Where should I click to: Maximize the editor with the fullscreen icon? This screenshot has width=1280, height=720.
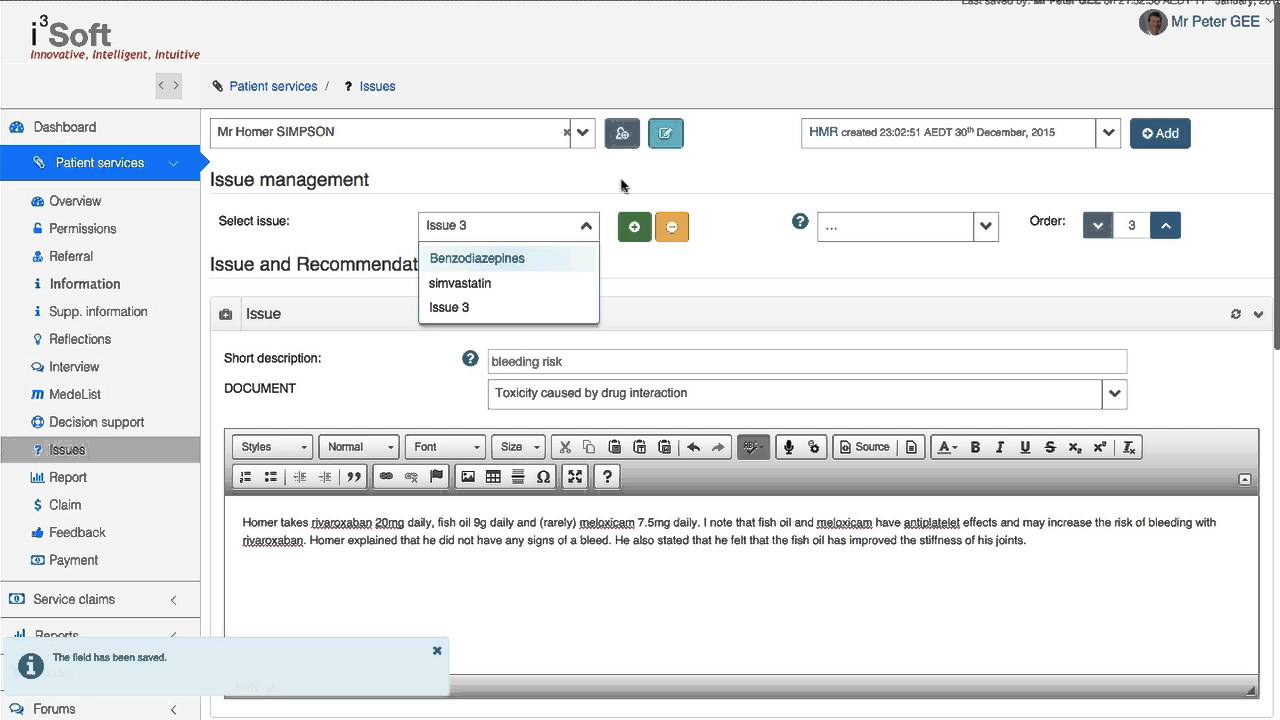575,477
